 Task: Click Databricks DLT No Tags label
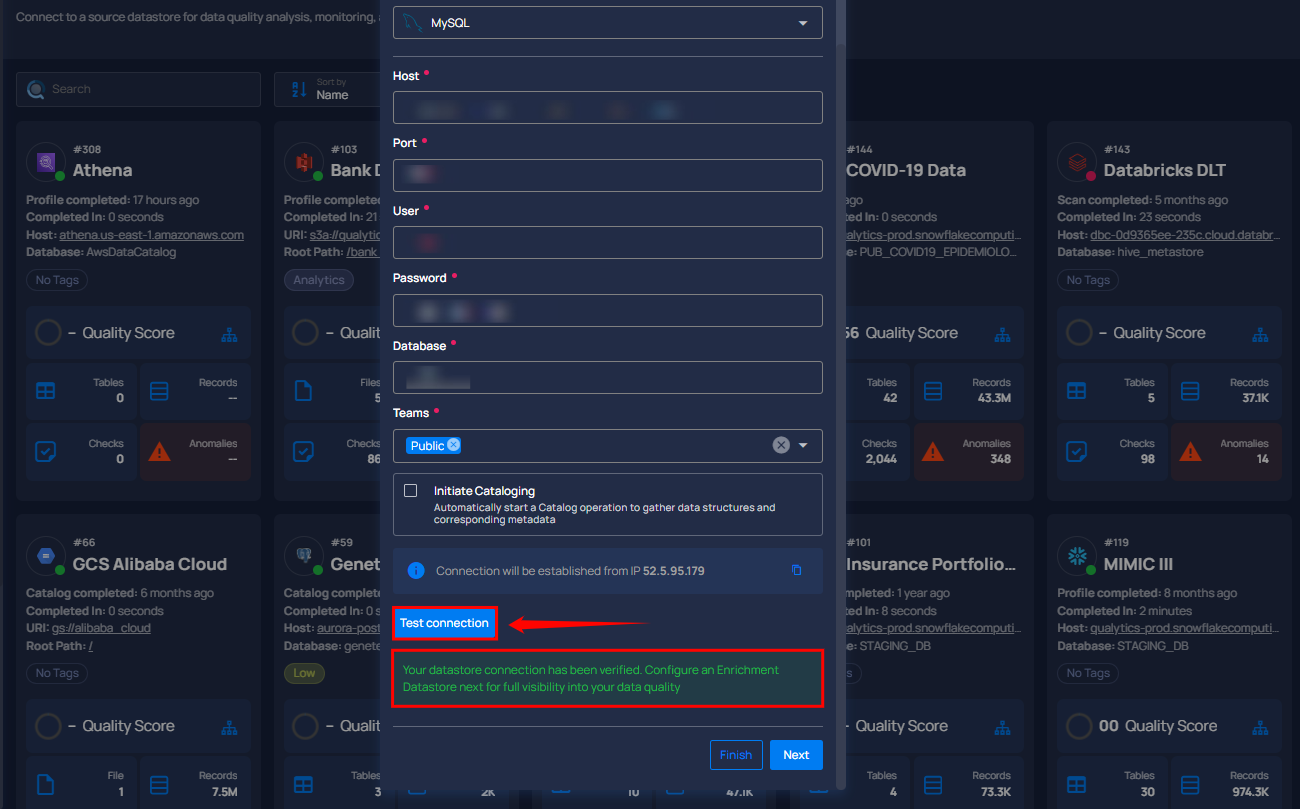1088,280
